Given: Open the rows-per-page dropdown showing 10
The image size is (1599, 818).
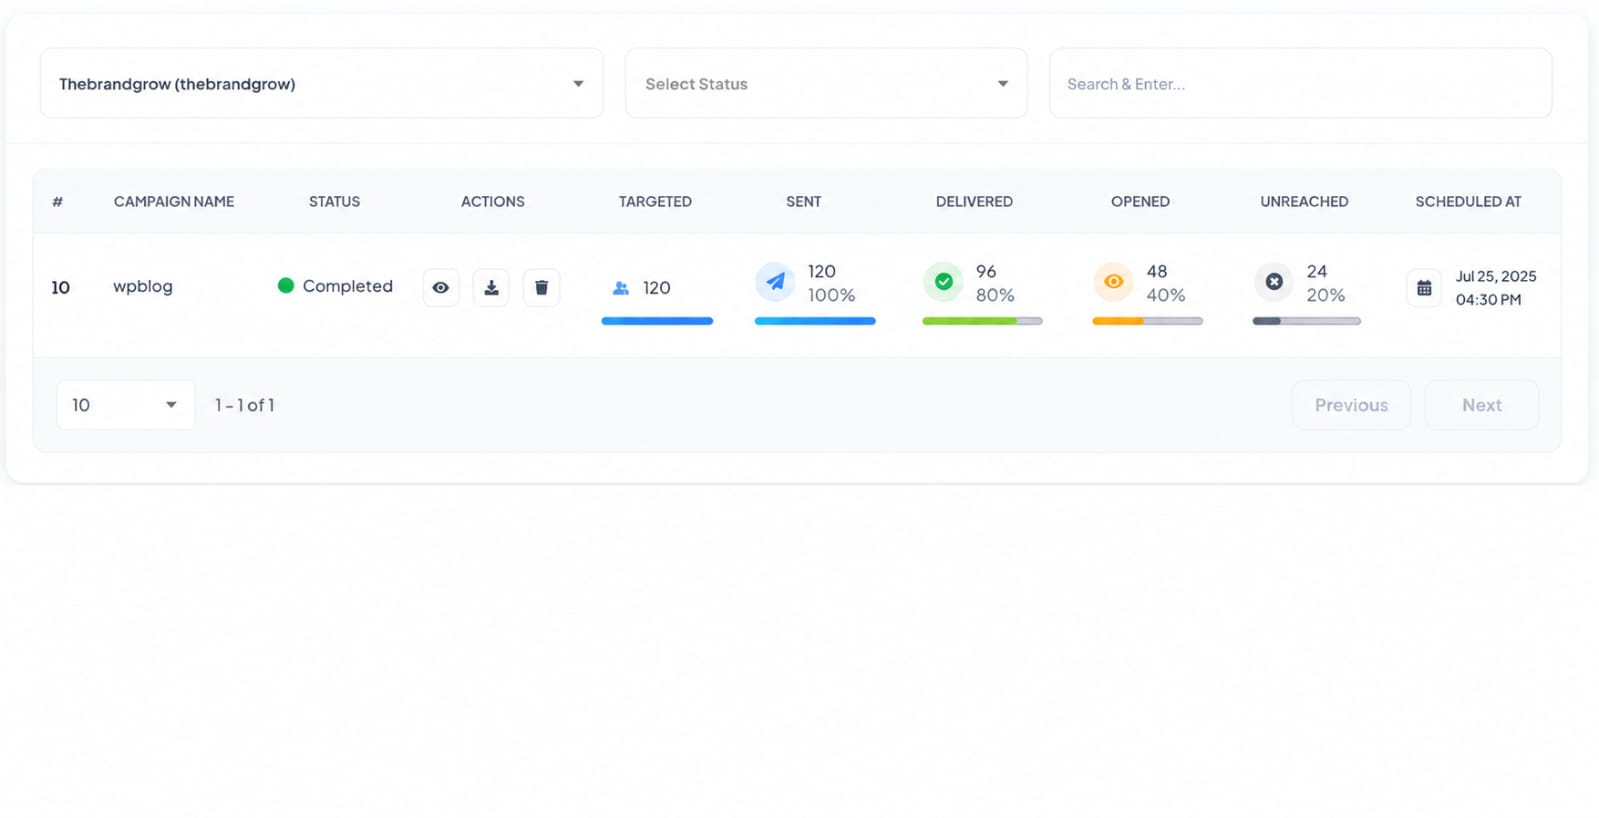Looking at the screenshot, I should pos(126,405).
